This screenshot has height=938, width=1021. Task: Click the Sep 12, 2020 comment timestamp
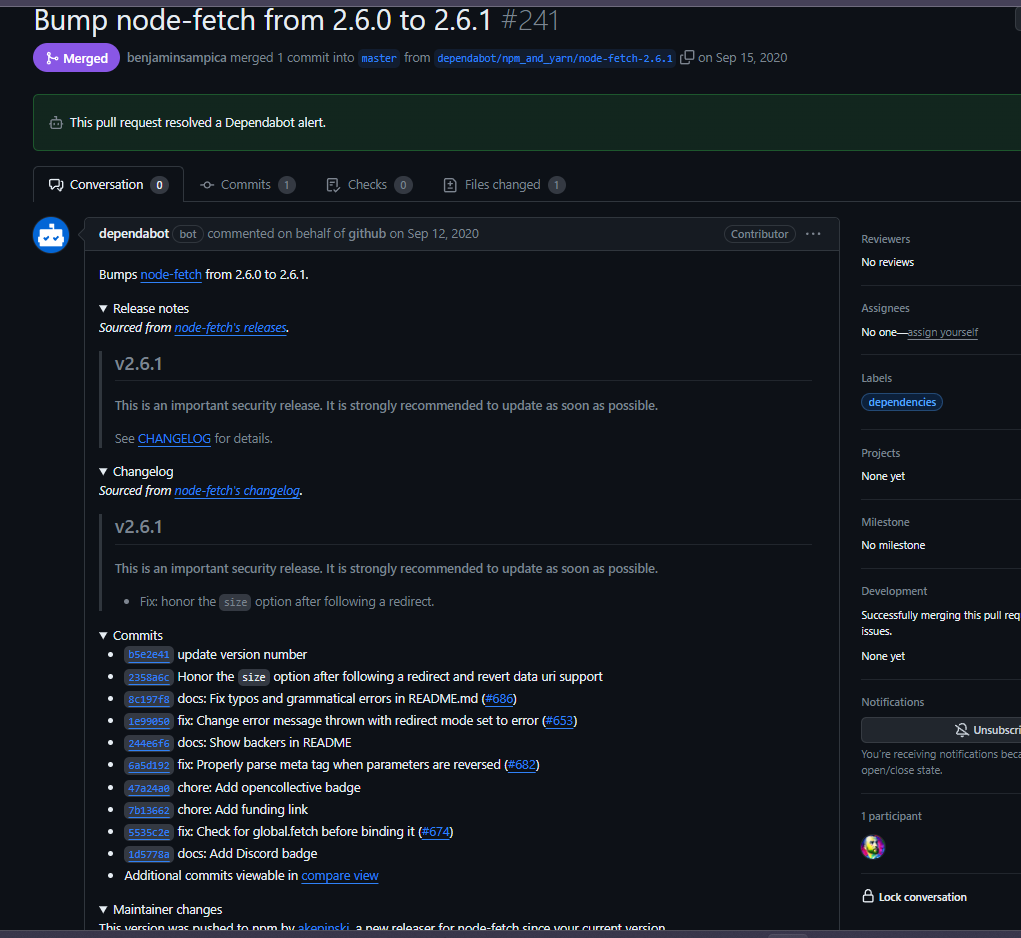(x=443, y=234)
